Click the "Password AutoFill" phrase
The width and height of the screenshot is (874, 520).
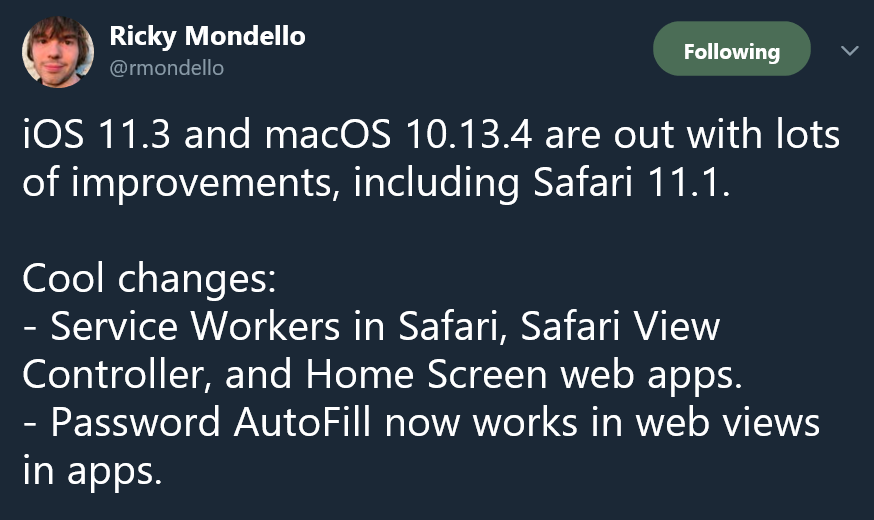211,422
